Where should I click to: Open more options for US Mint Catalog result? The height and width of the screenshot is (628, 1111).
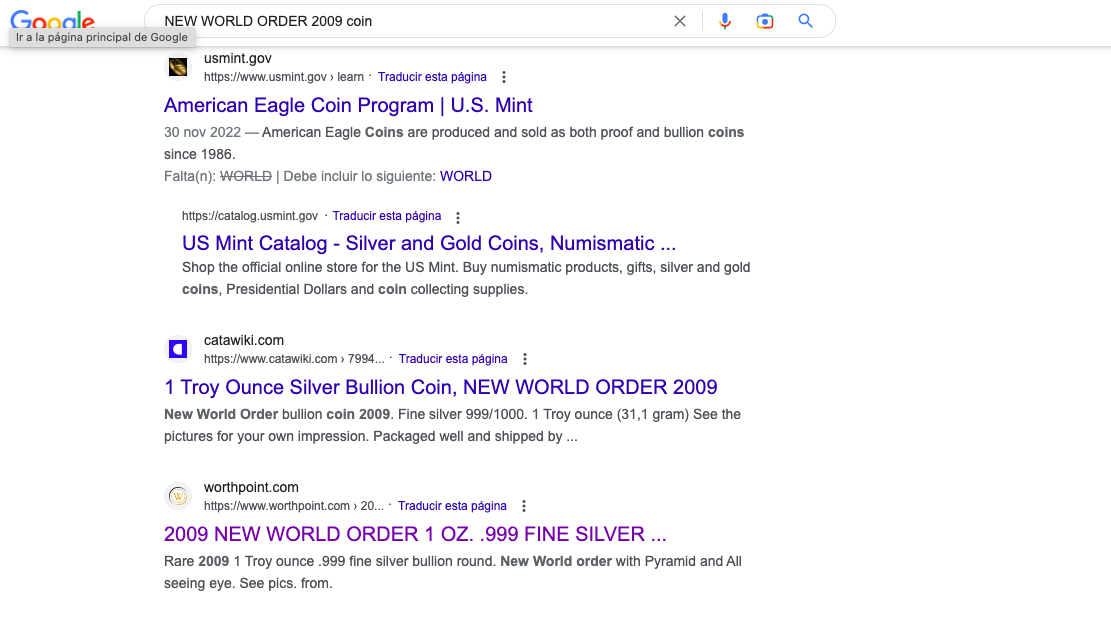pyautogui.click(x=458, y=217)
